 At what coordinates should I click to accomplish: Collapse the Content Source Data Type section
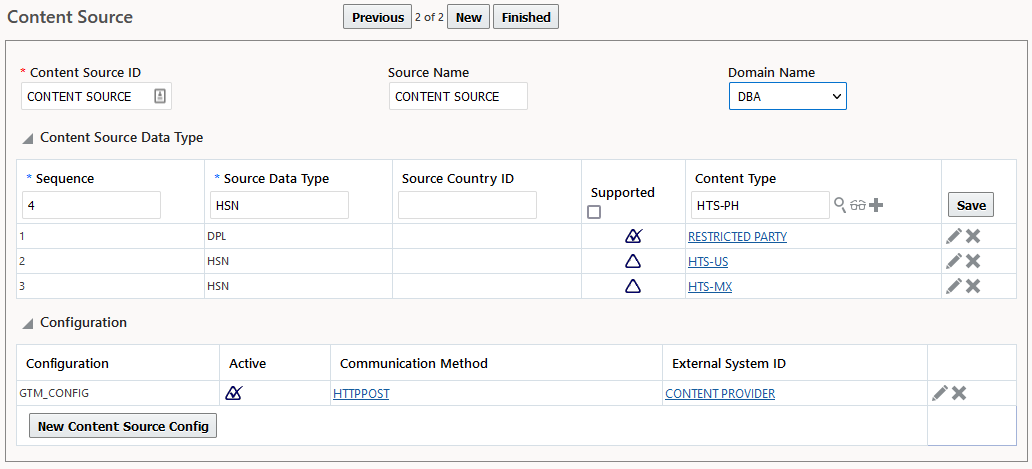click(29, 138)
